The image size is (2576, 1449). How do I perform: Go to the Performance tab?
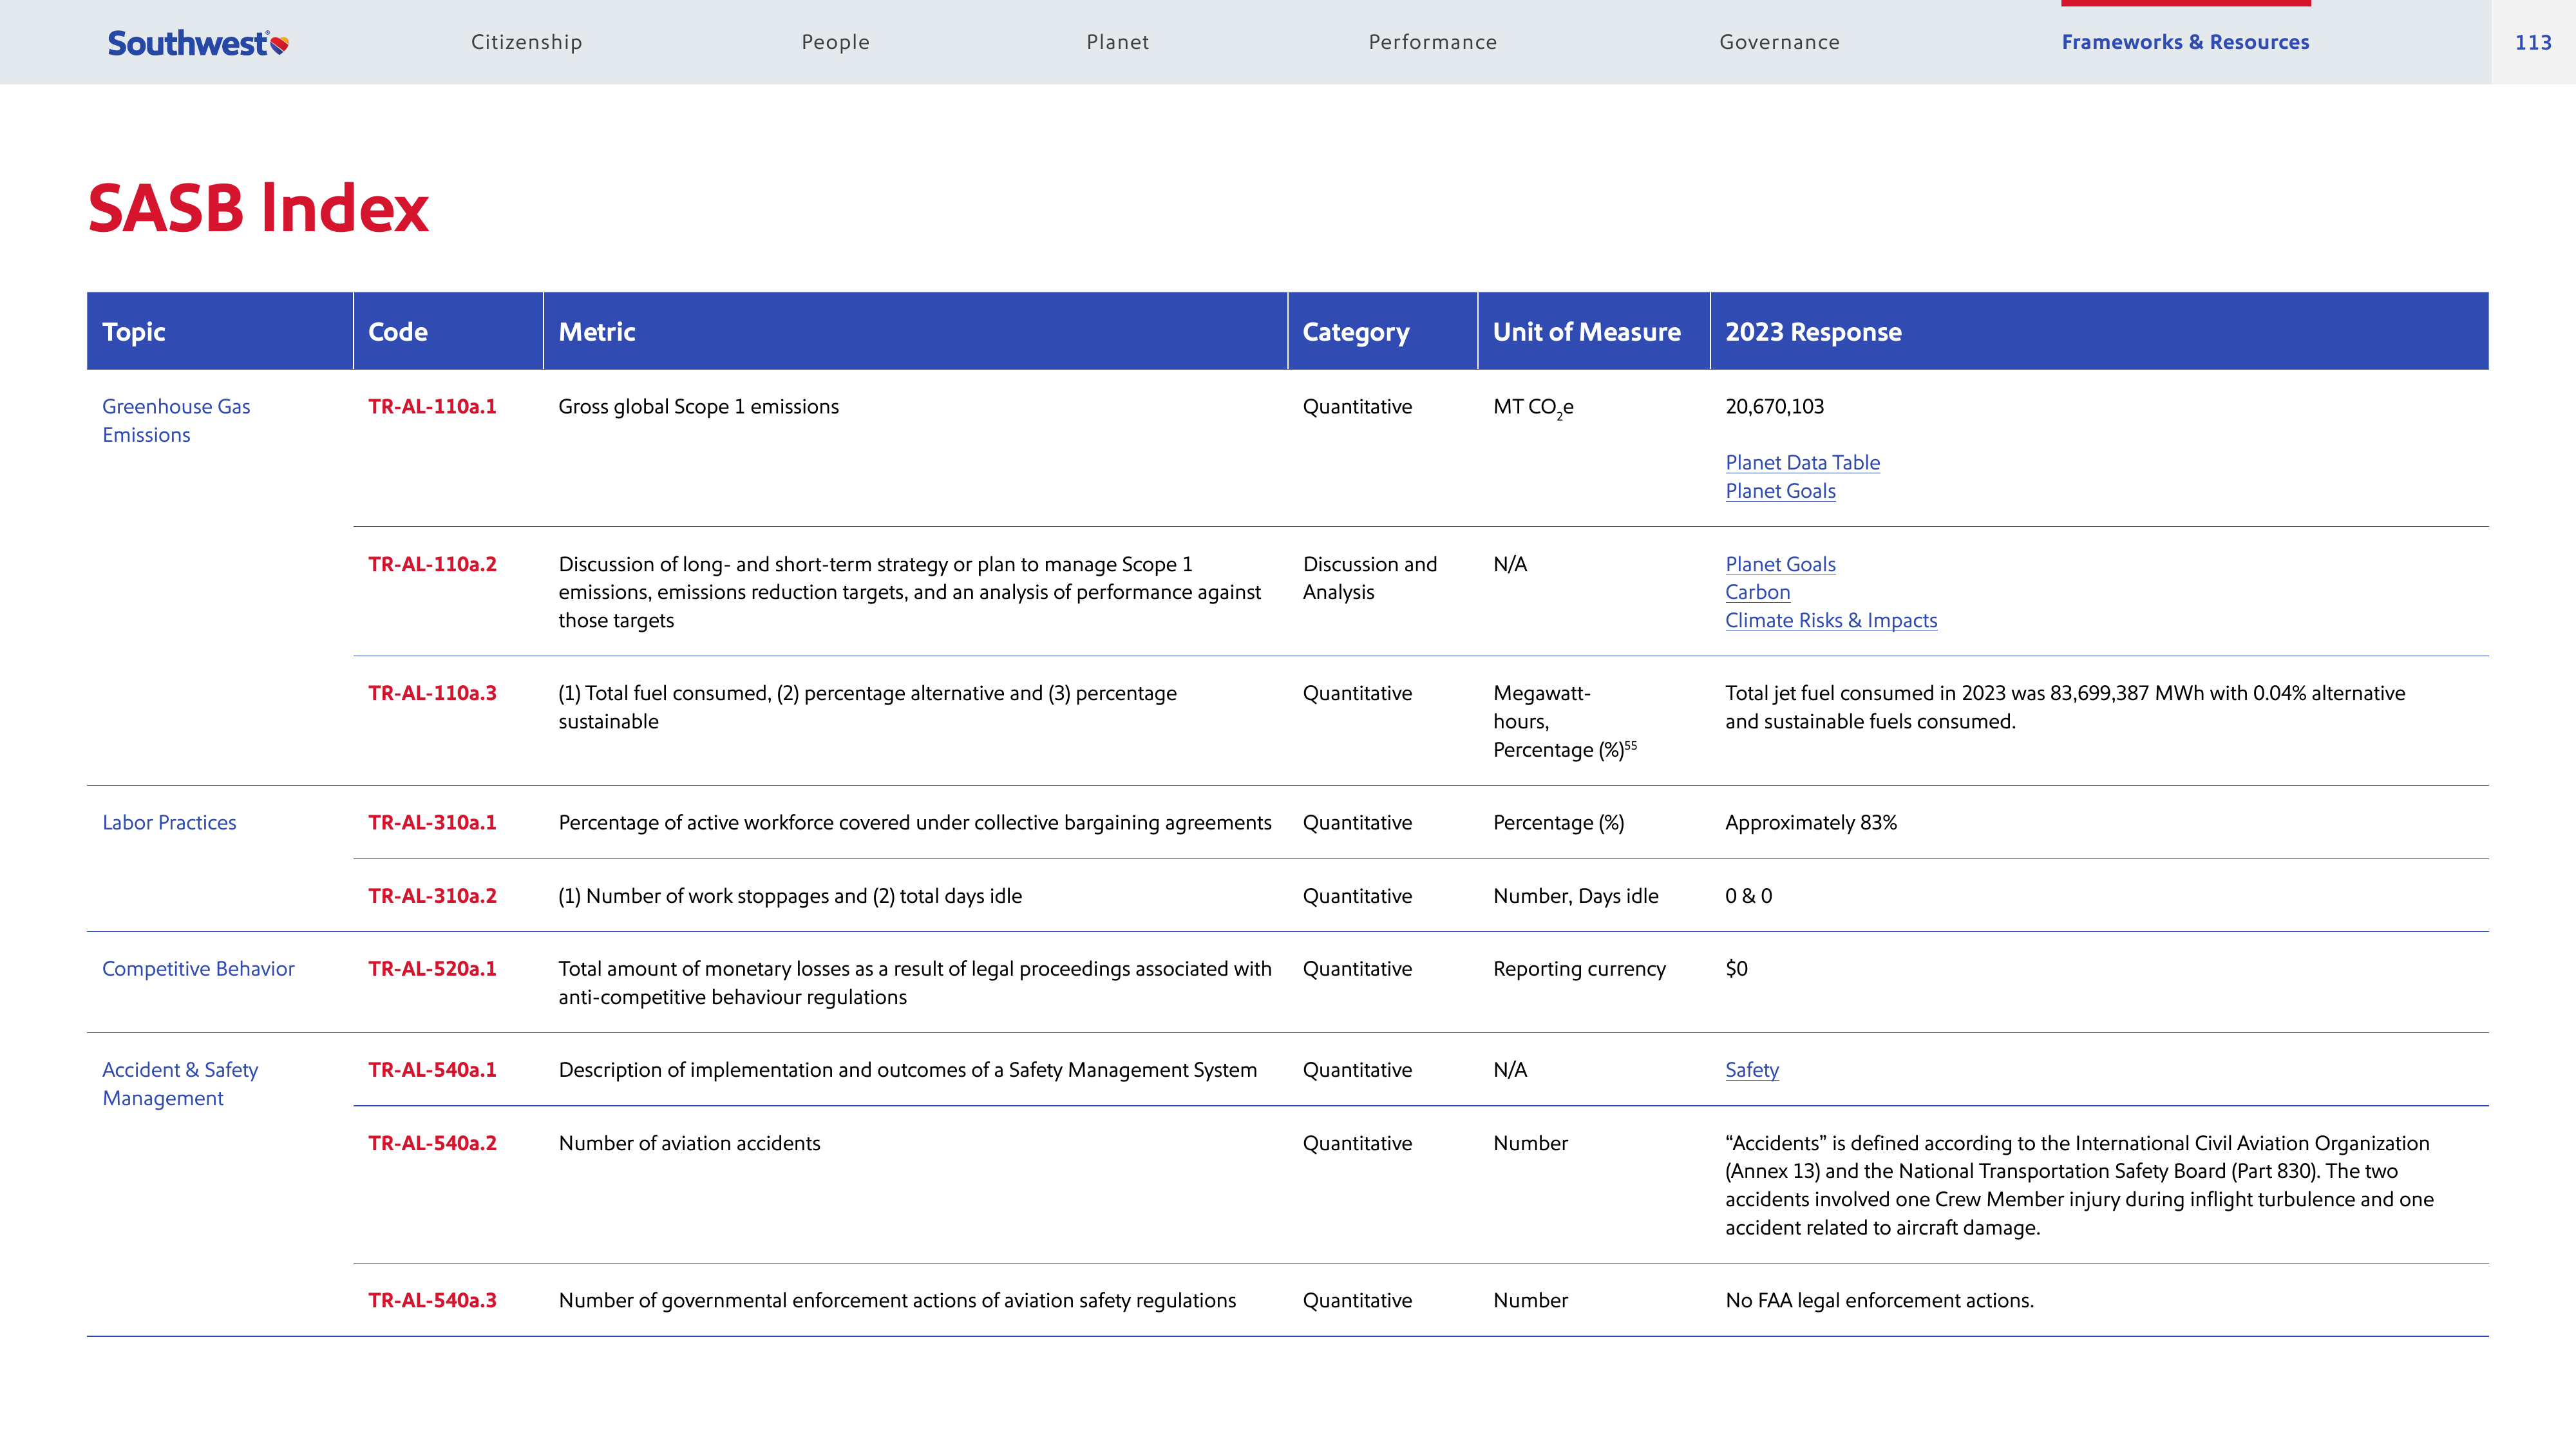pyautogui.click(x=1433, y=42)
